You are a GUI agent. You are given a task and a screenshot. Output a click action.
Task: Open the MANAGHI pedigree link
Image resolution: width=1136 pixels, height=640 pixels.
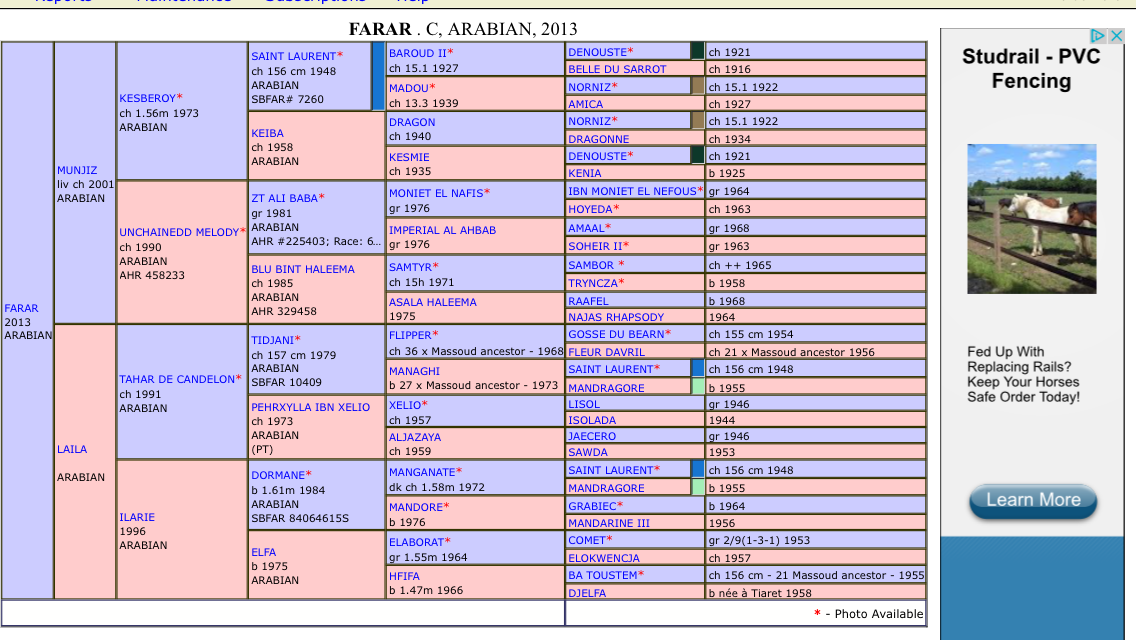click(414, 371)
